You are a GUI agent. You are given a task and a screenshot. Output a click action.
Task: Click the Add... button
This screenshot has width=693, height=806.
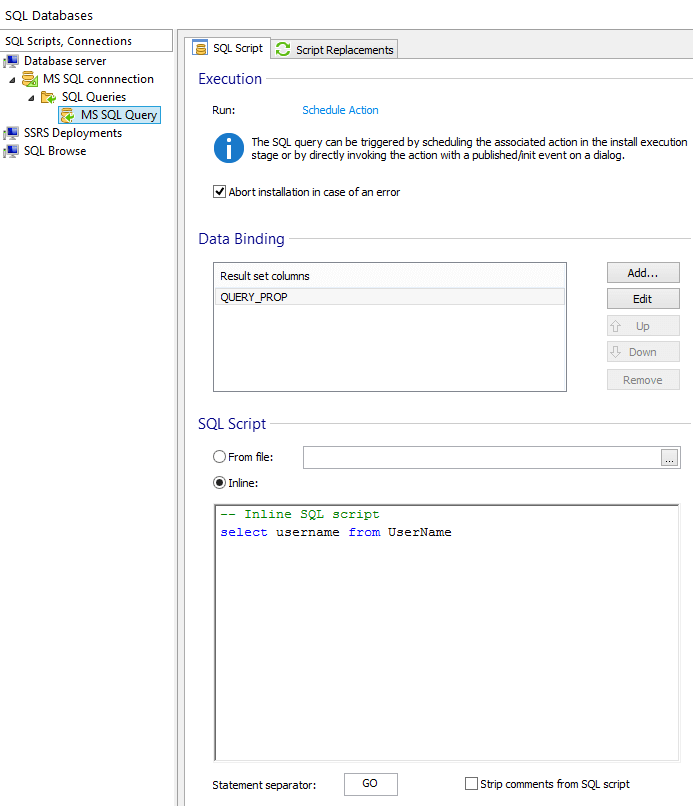click(x=643, y=273)
